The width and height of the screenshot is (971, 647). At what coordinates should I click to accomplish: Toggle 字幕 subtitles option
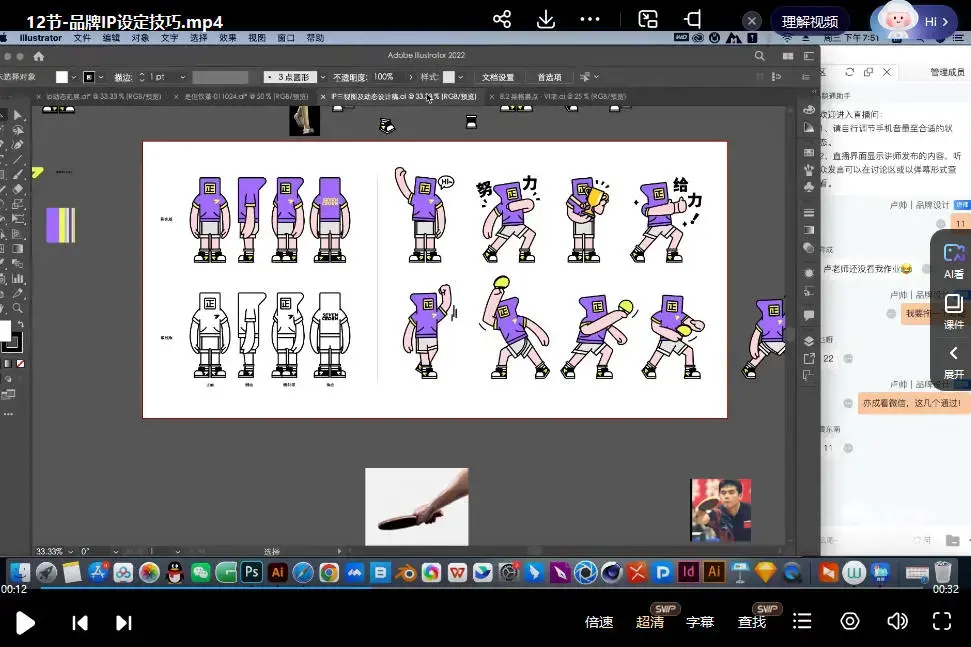click(700, 622)
